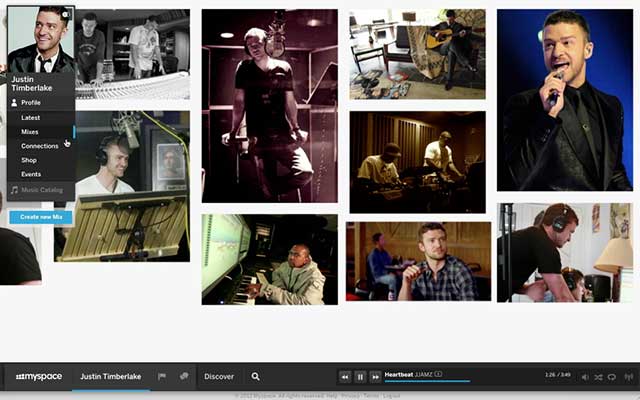Click the search magnifier icon
The height and width of the screenshot is (400, 640).
point(256,376)
